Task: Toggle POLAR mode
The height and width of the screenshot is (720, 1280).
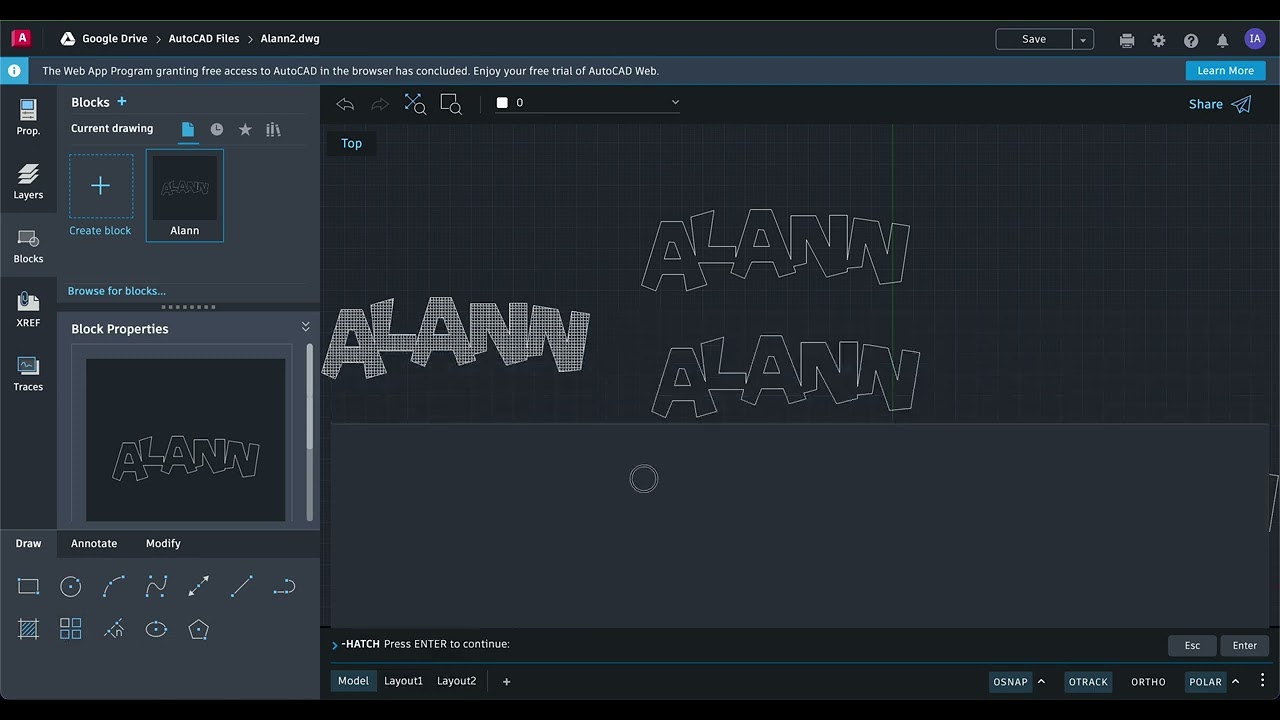Action: tap(1205, 682)
